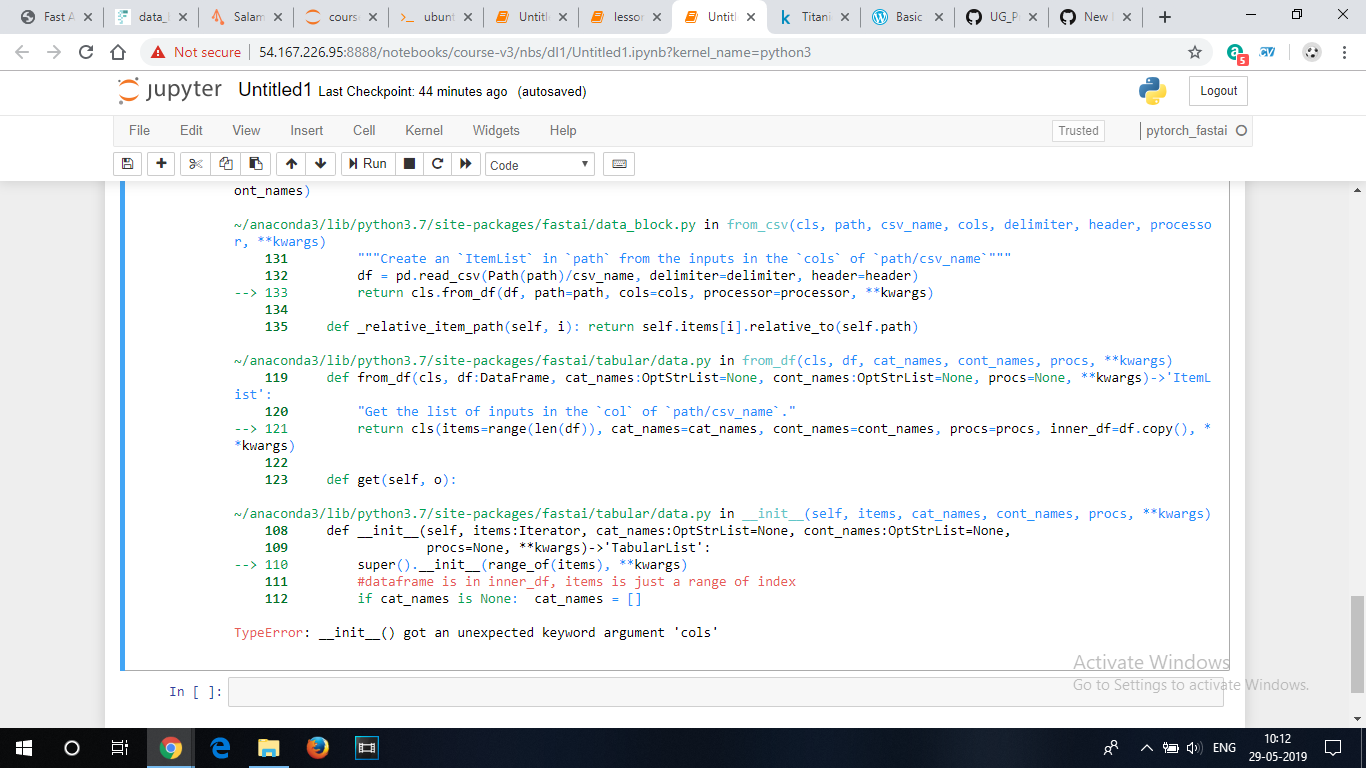Viewport: 1366px width, 768px height.
Task: Rename the notebook title Untitled1
Action: [275, 90]
